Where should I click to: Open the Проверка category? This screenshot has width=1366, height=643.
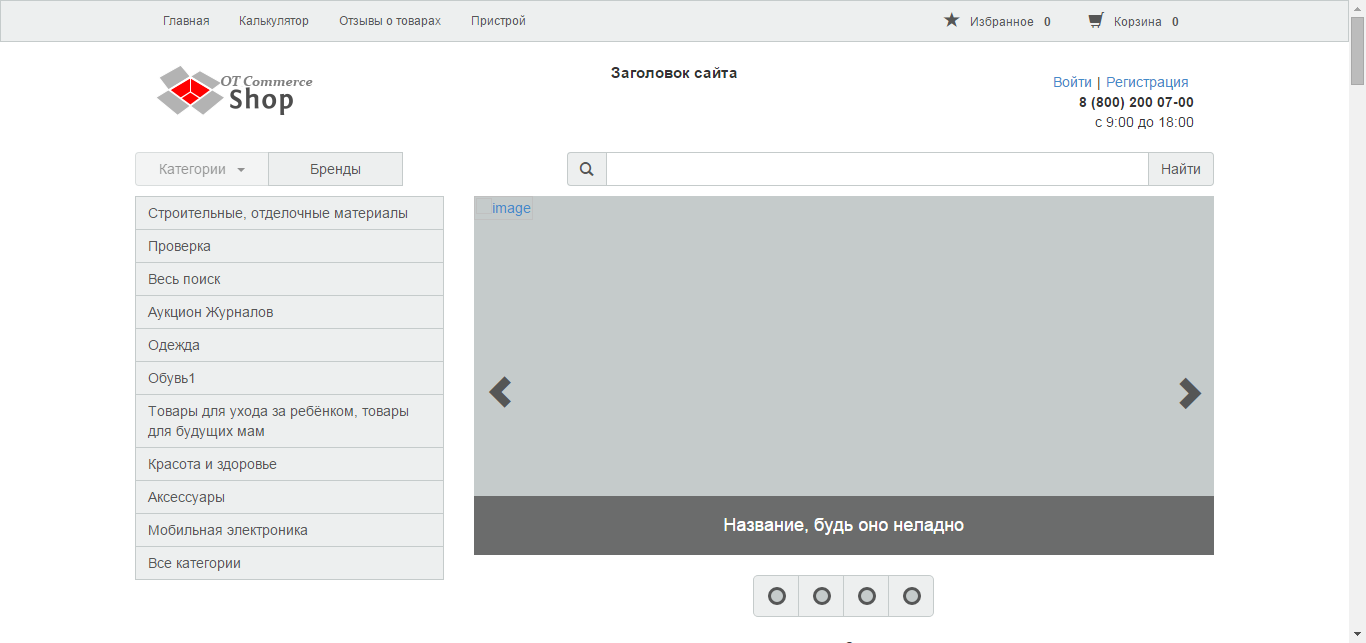pos(289,246)
